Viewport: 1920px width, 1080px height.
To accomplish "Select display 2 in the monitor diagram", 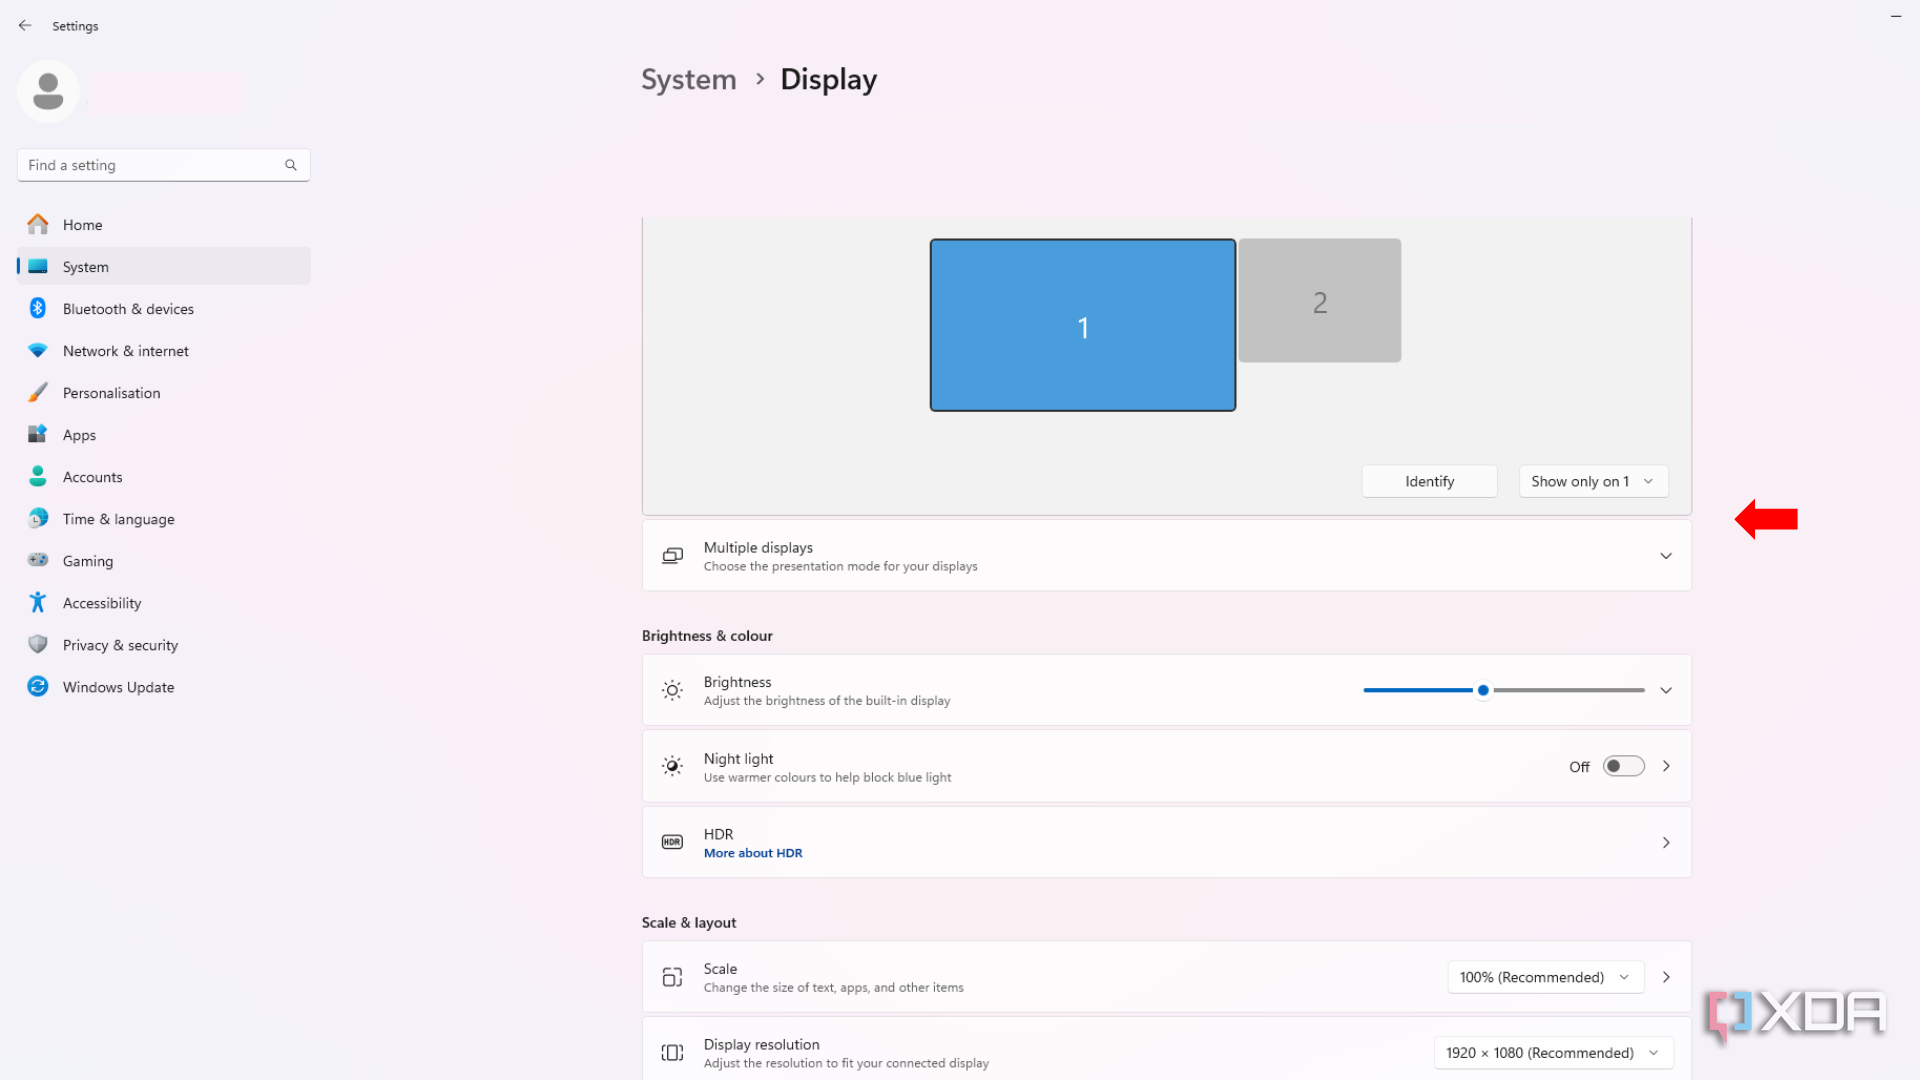I will click(1319, 301).
